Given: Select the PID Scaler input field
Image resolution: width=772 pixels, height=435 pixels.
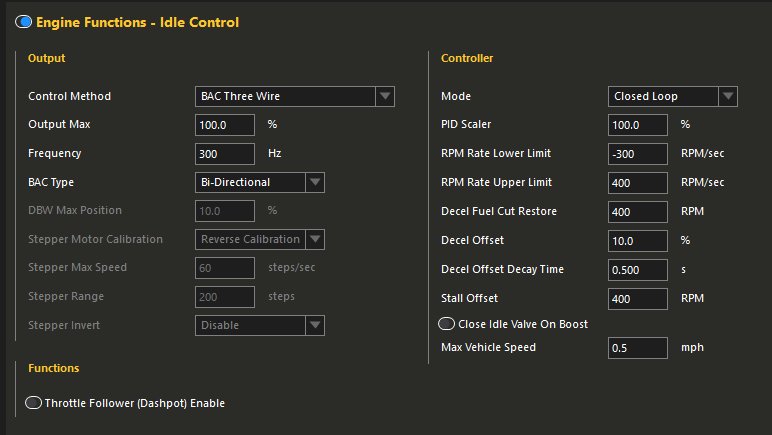Looking at the screenshot, I should [638, 125].
